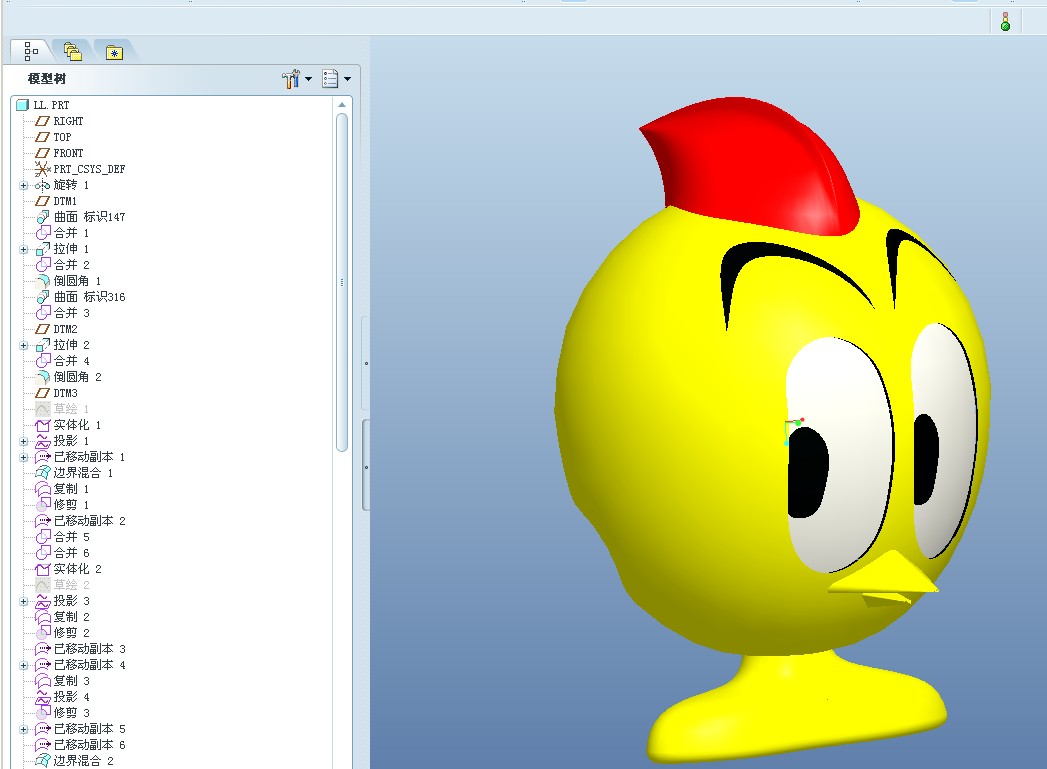Select the 投影 1 project icon

click(43, 441)
